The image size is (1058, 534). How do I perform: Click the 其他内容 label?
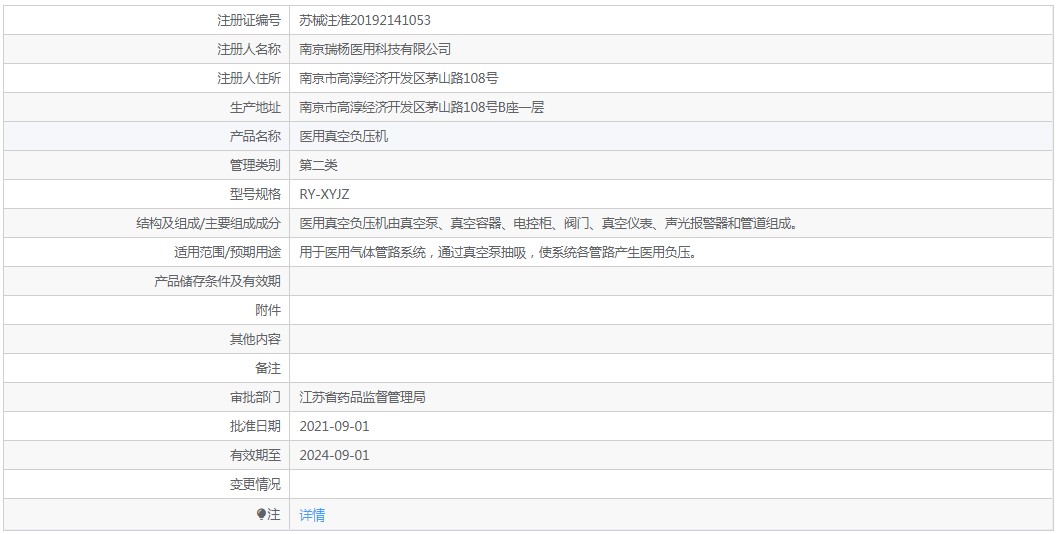(255, 340)
